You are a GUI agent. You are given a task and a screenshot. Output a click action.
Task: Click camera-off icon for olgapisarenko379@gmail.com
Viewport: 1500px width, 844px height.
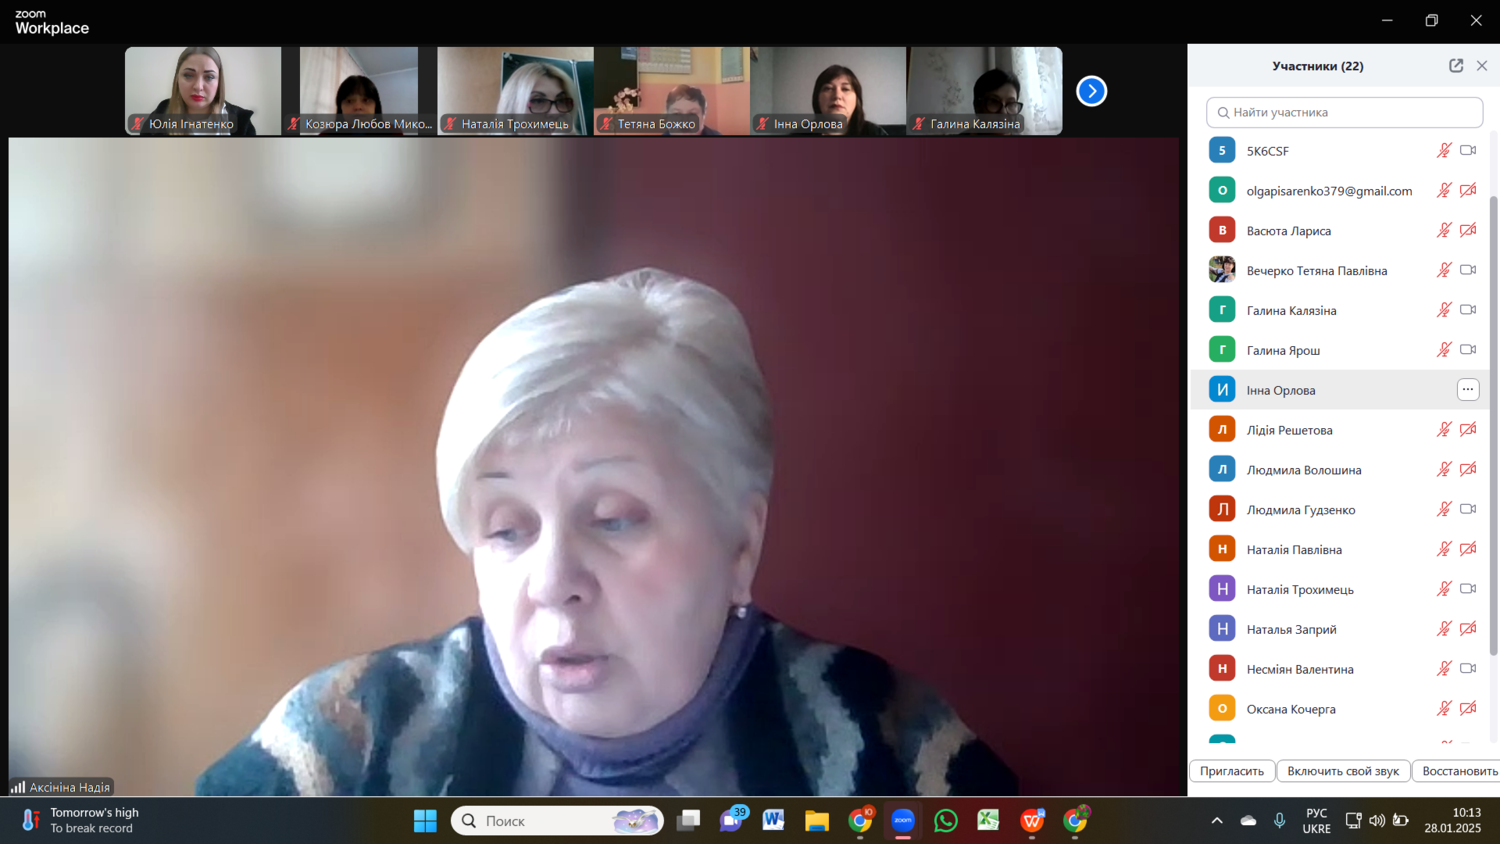tap(1468, 191)
